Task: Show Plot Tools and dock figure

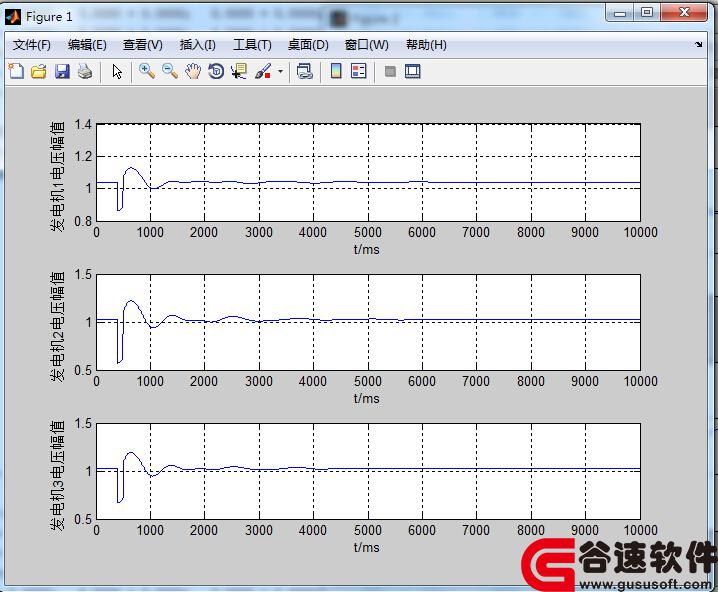Action: coord(413,71)
